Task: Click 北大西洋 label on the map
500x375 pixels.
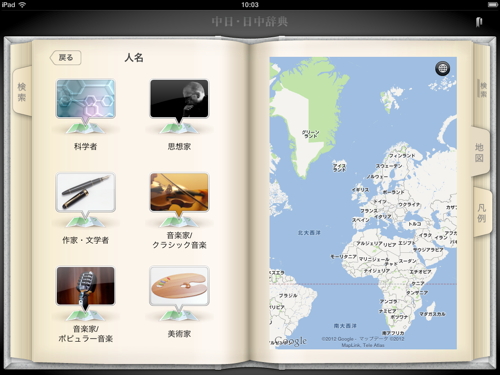Action: (309, 233)
